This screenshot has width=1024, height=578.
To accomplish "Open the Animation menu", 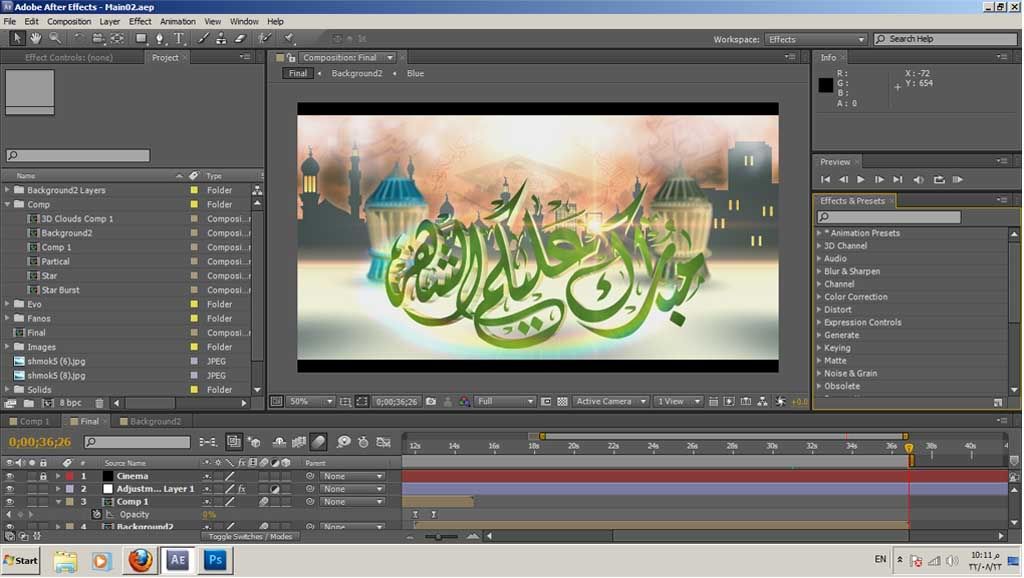I will [x=178, y=22].
